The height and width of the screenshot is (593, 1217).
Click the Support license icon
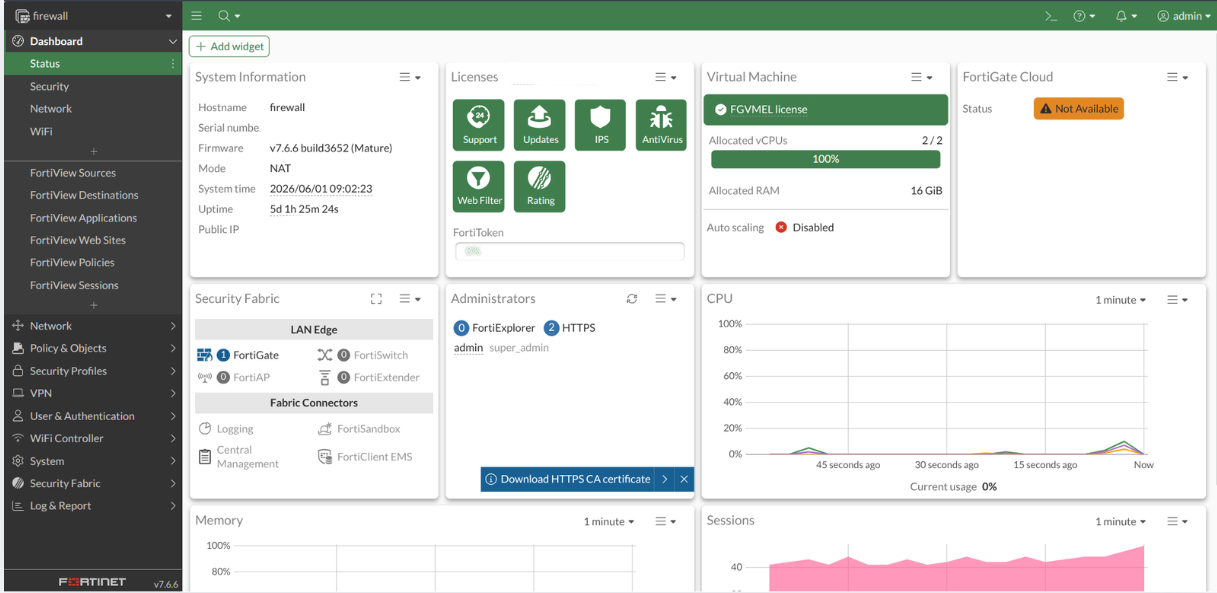479,125
